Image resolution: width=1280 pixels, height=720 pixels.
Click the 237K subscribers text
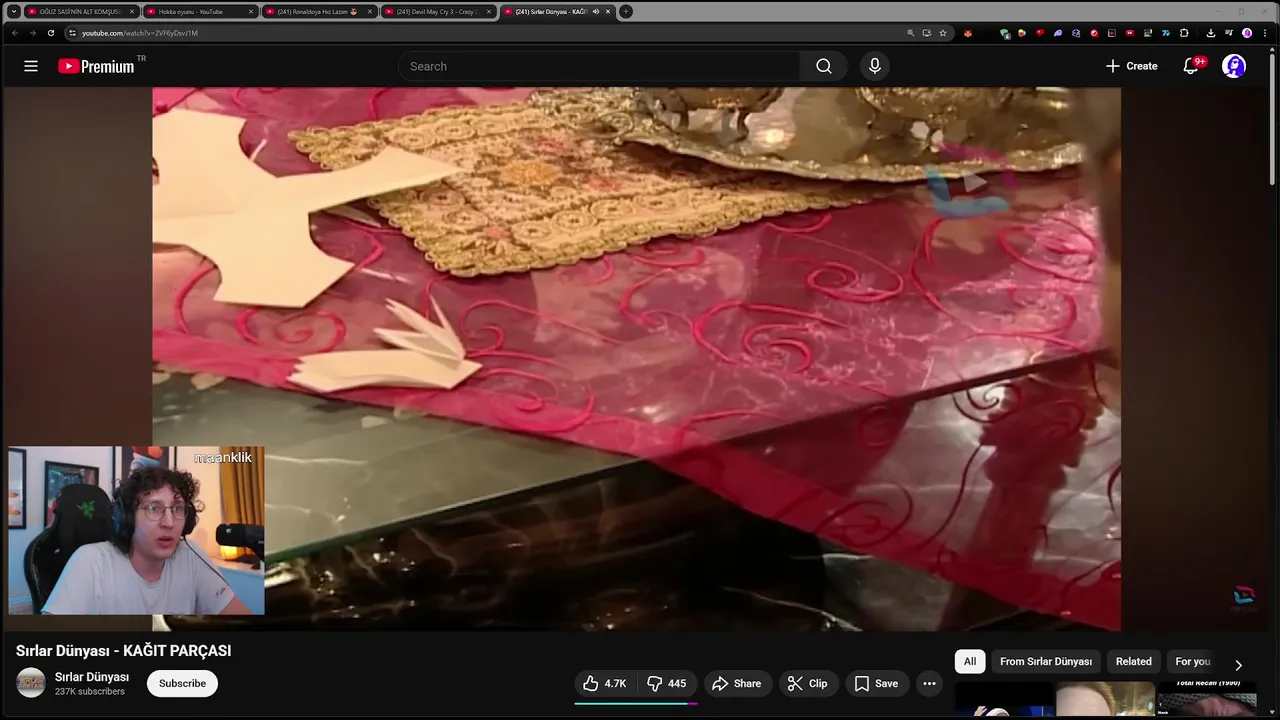click(x=90, y=692)
